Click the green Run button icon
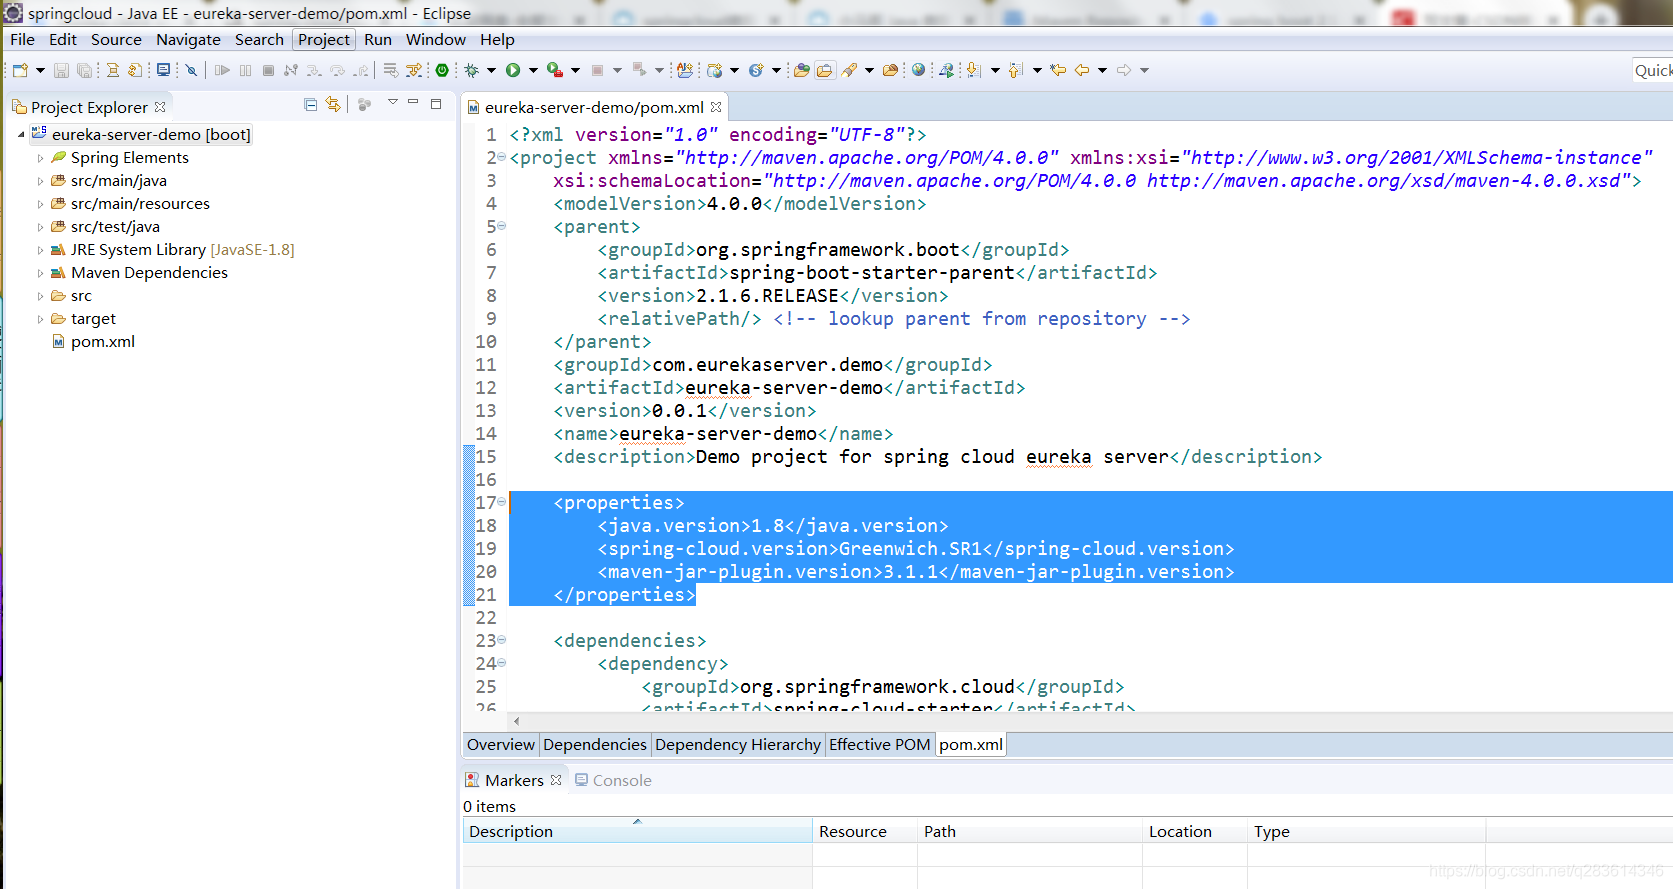 (513, 70)
